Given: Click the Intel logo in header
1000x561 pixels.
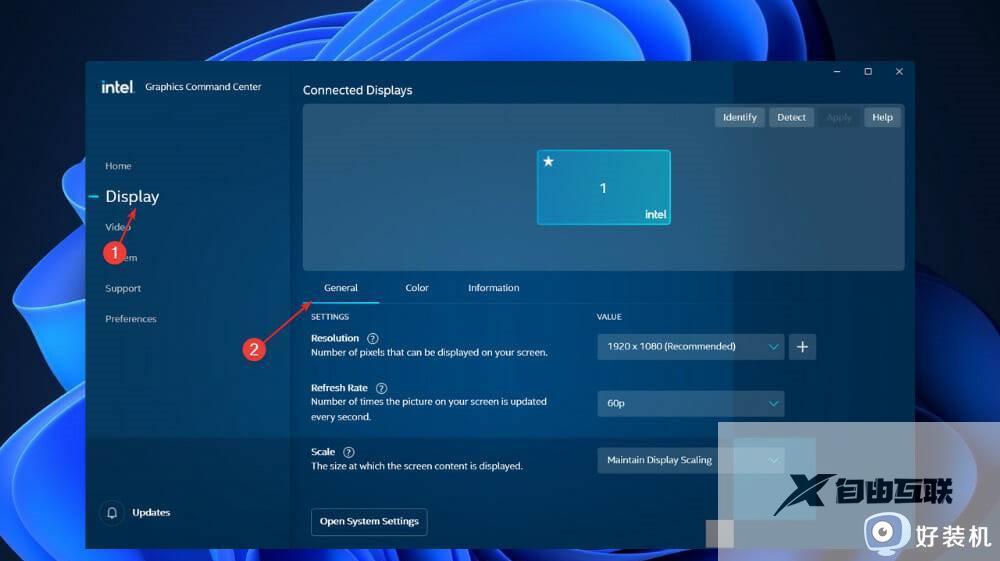Looking at the screenshot, I should click(117, 87).
